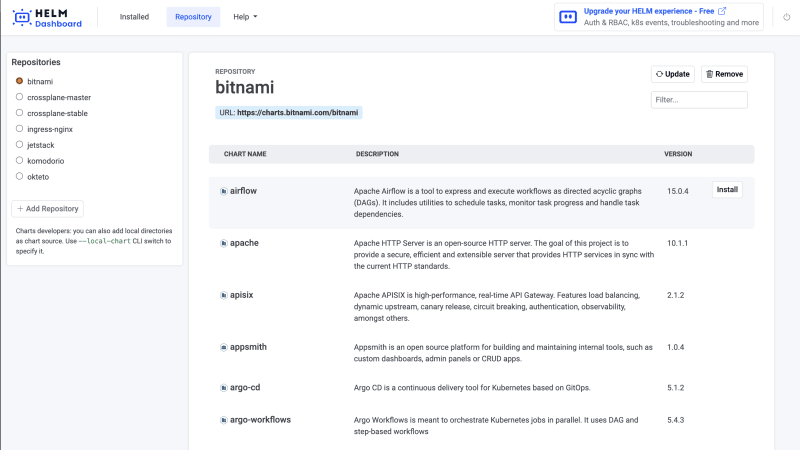This screenshot has height=450, width=800.
Task: Click the upgrade banner robot icon
Action: [568, 17]
